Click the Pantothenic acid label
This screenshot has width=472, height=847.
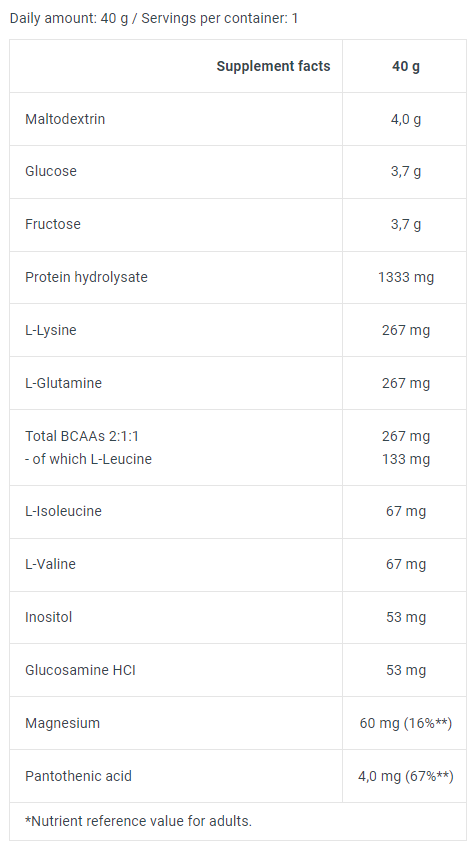click(78, 776)
